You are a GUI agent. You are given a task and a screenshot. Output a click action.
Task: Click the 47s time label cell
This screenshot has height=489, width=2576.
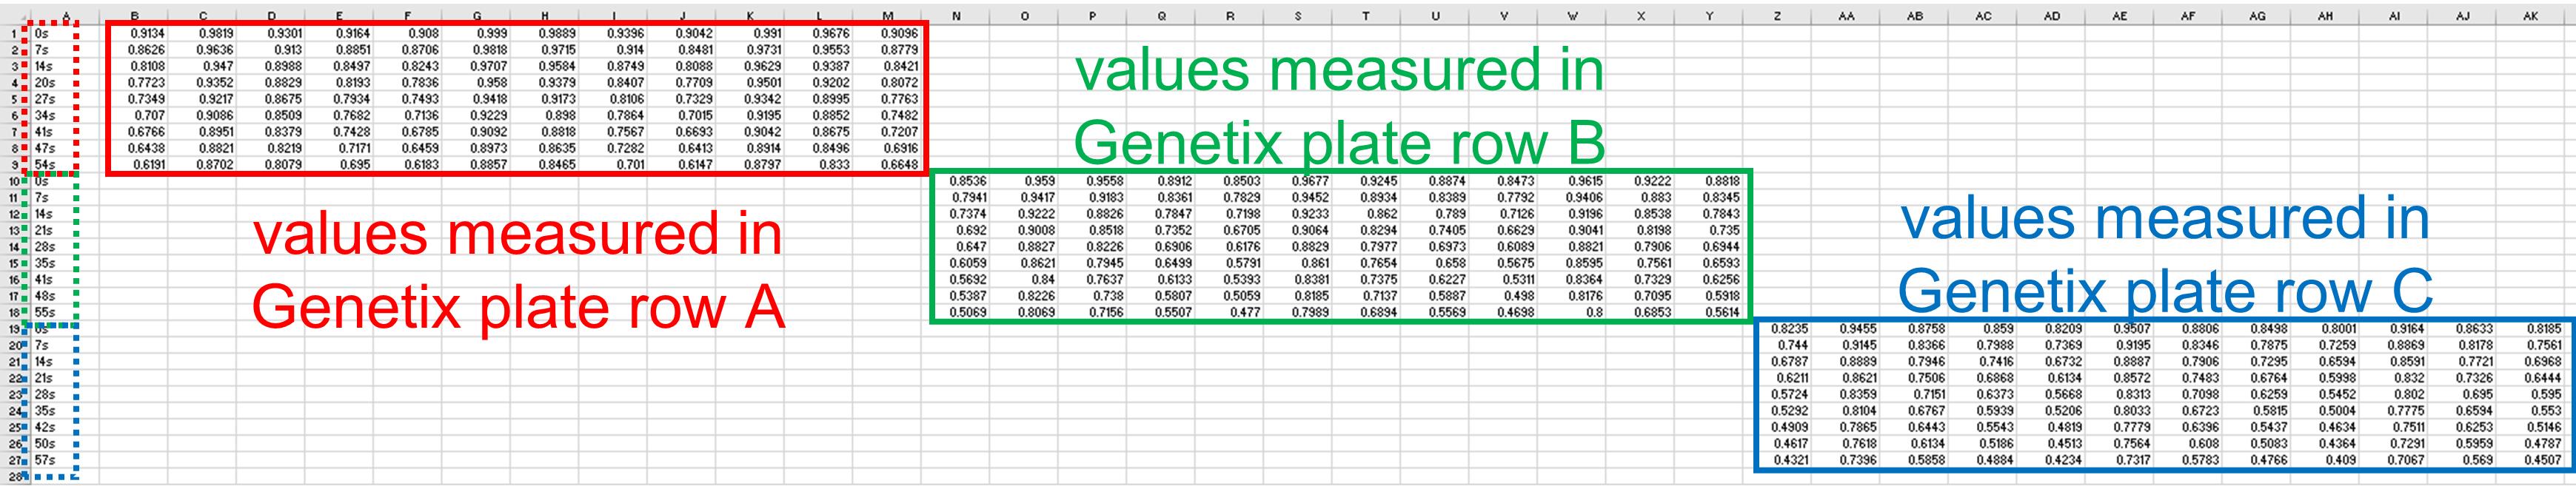(65, 148)
